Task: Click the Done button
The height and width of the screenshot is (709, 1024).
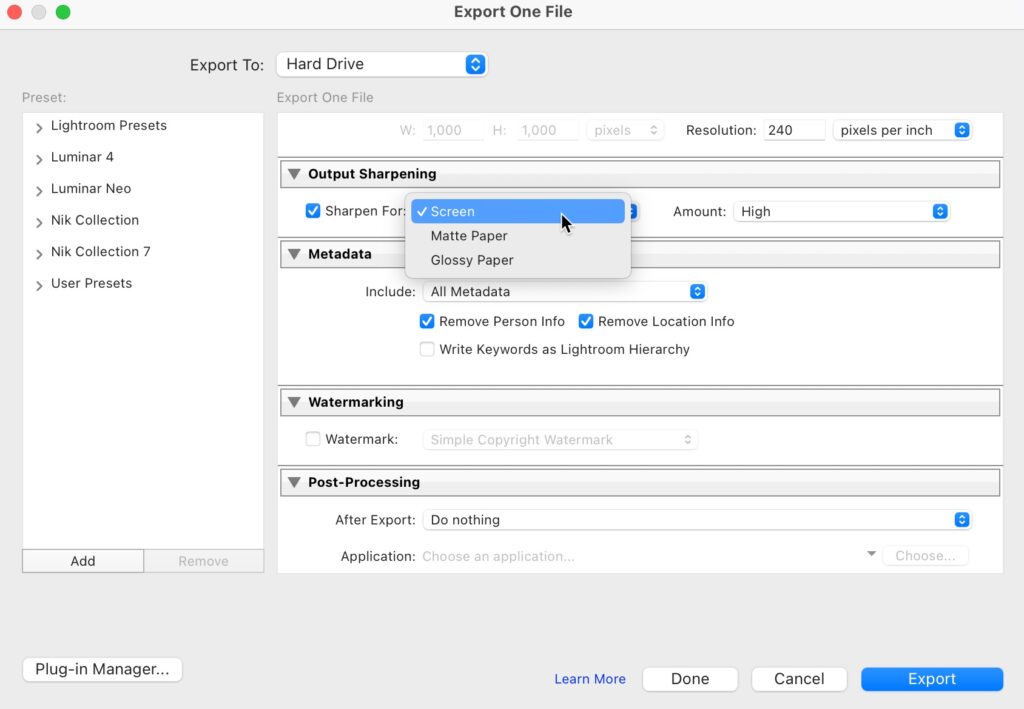Action: coord(690,679)
